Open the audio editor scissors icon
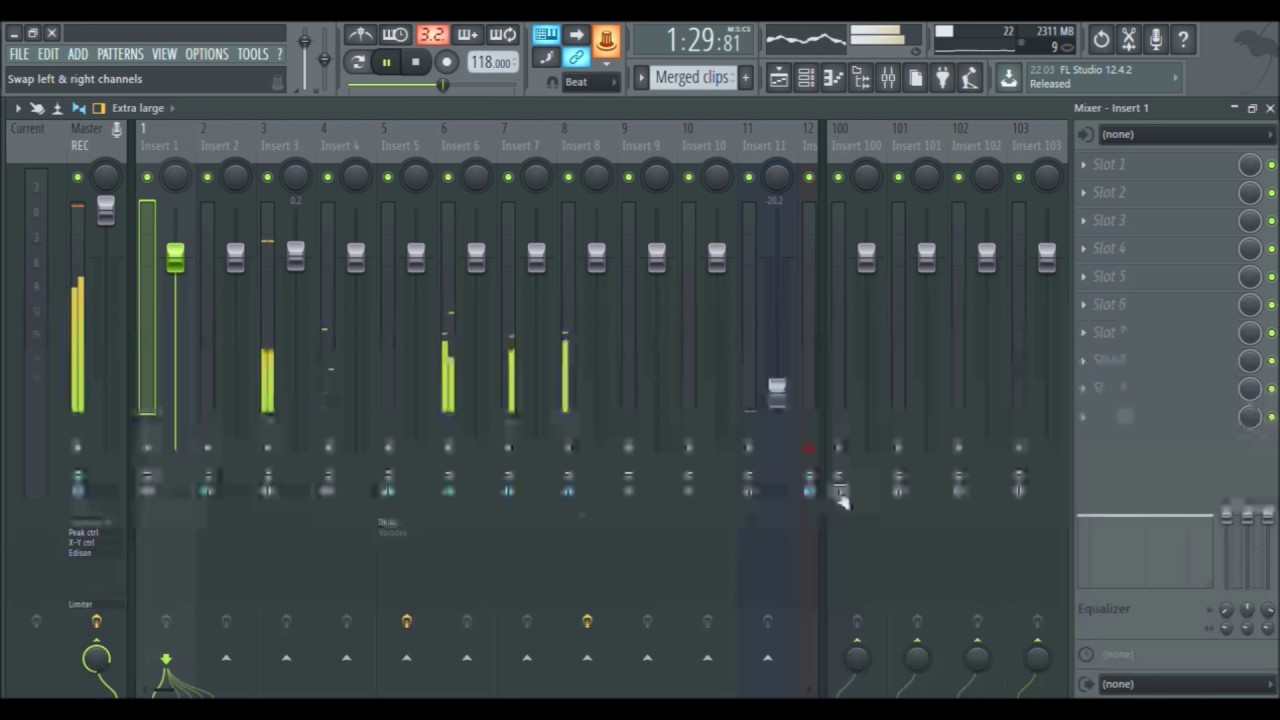 (1128, 40)
